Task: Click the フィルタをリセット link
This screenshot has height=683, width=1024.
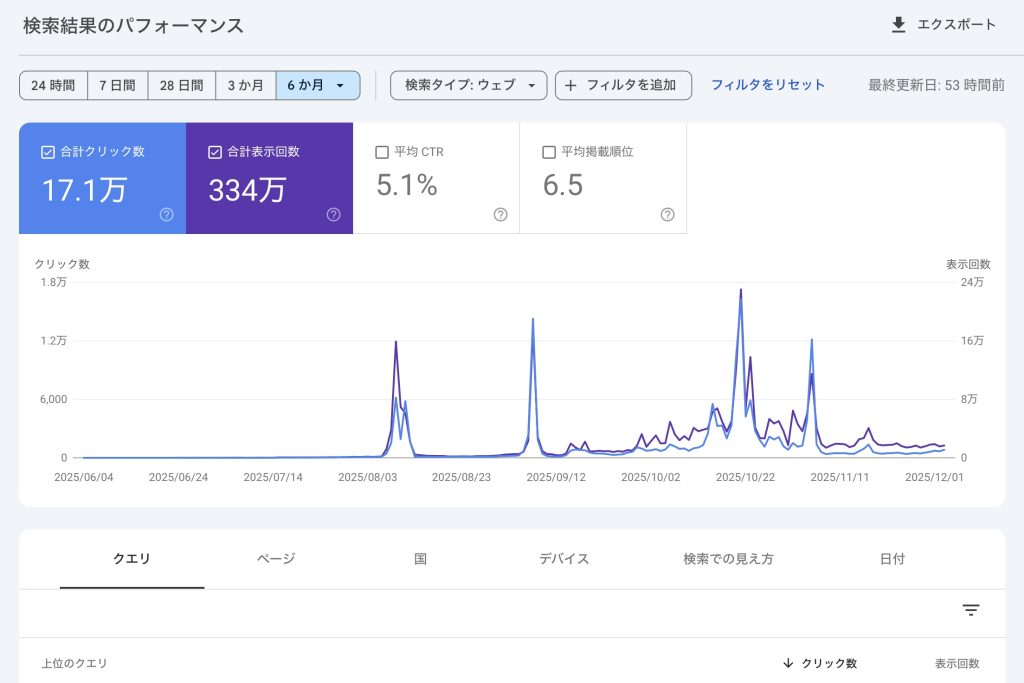Action: [768, 85]
